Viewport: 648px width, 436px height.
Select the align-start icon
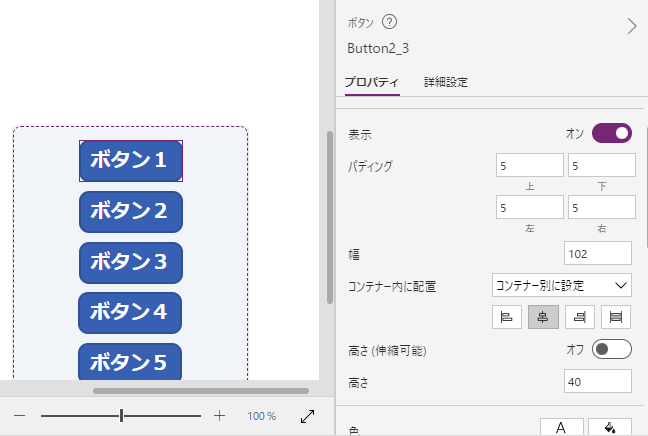[x=507, y=317]
